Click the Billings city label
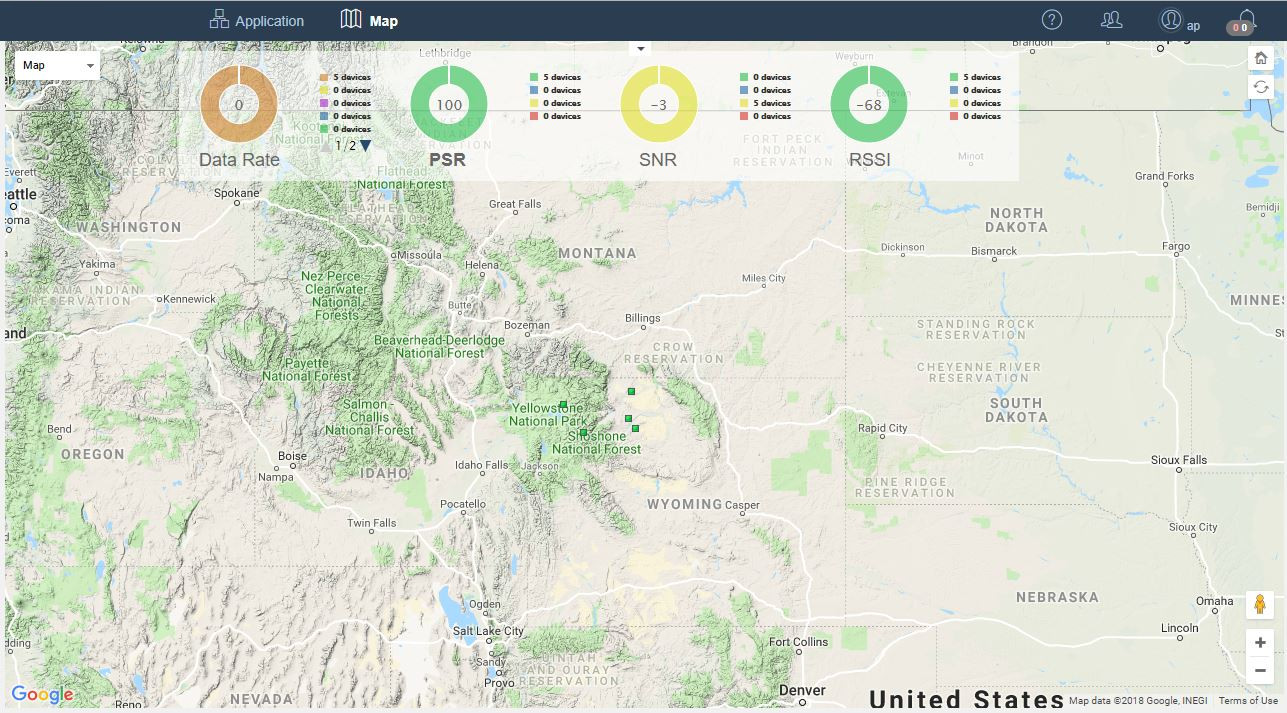Image resolution: width=1287 pixels, height=713 pixels. (643, 318)
